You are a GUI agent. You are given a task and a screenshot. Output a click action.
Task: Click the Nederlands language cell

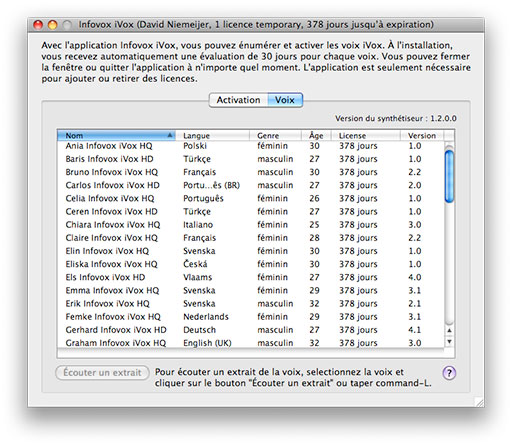[x=206, y=317]
